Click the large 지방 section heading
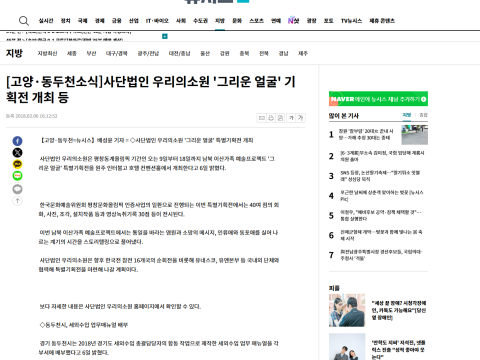This screenshot has height=360, width=480. tap(14, 53)
